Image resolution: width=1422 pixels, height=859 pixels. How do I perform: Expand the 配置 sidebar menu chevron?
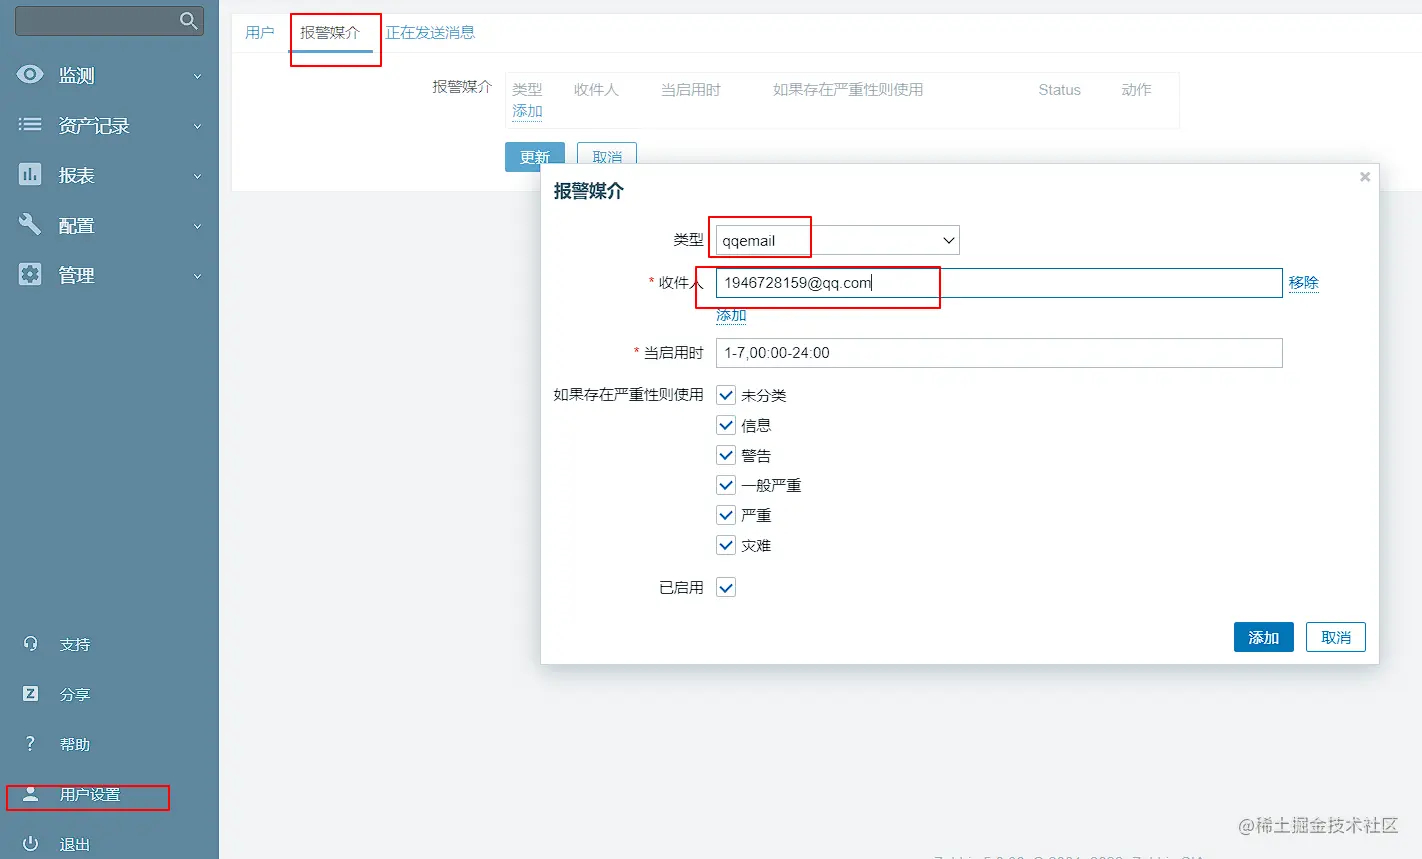tap(197, 226)
